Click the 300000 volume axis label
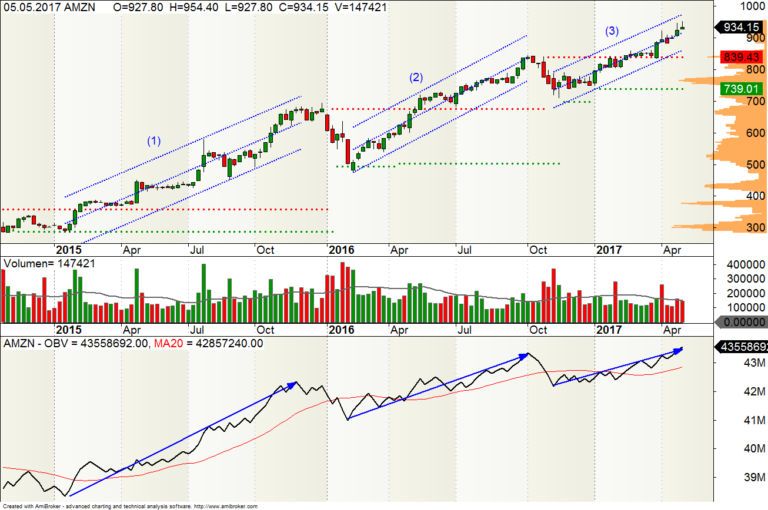 (x=746, y=279)
